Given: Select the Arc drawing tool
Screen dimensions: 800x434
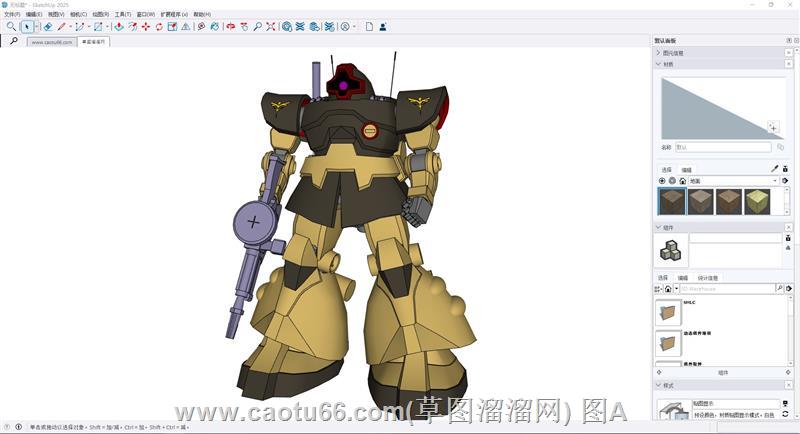Looking at the screenshot, I should coord(80,27).
